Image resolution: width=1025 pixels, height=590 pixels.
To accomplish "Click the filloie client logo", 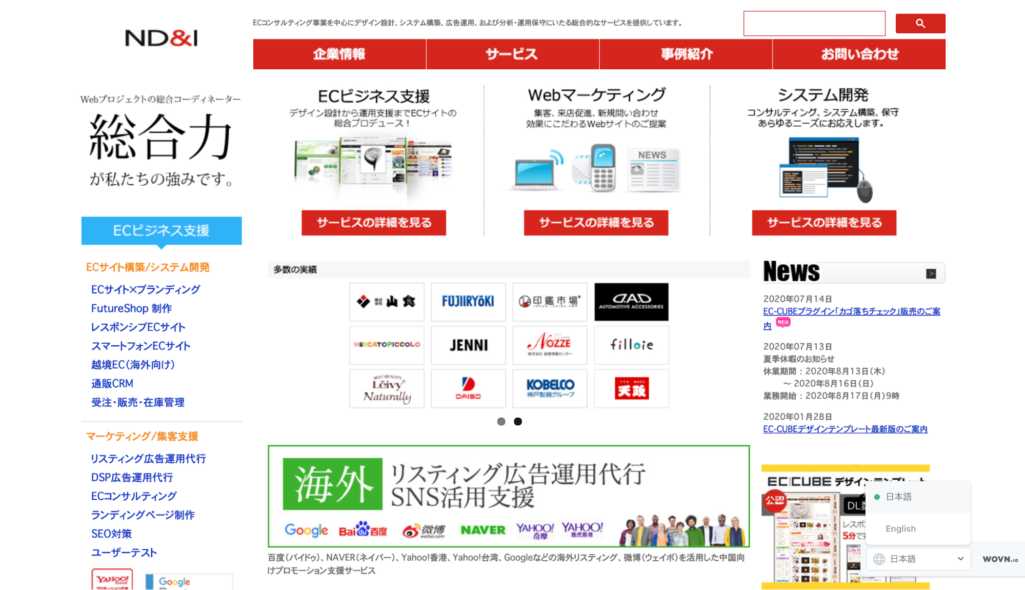I will coord(631,345).
